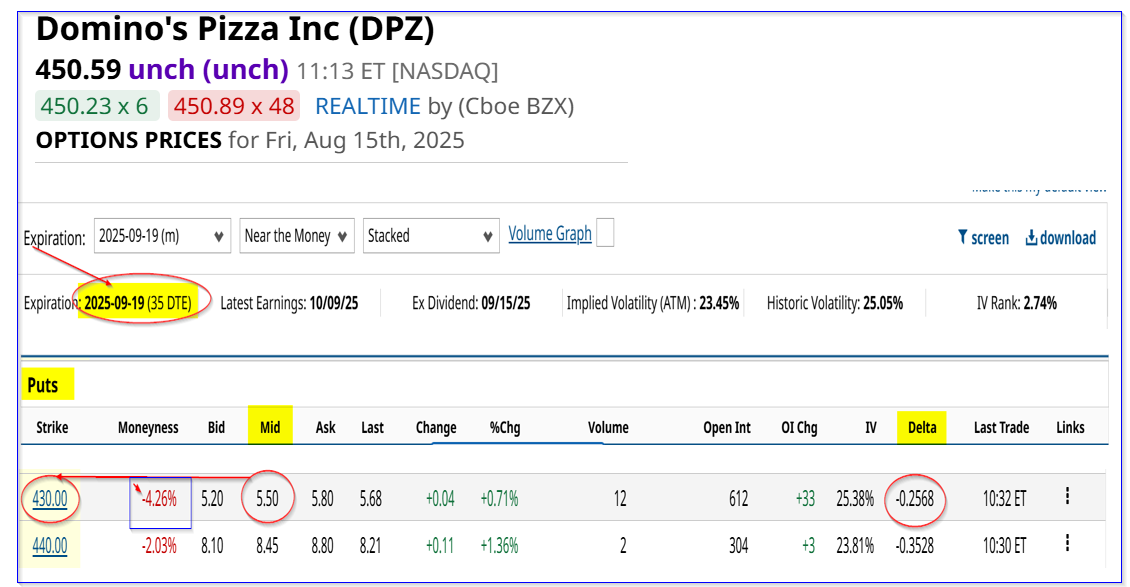
Task: Sort by Last column header
Action: [373, 427]
